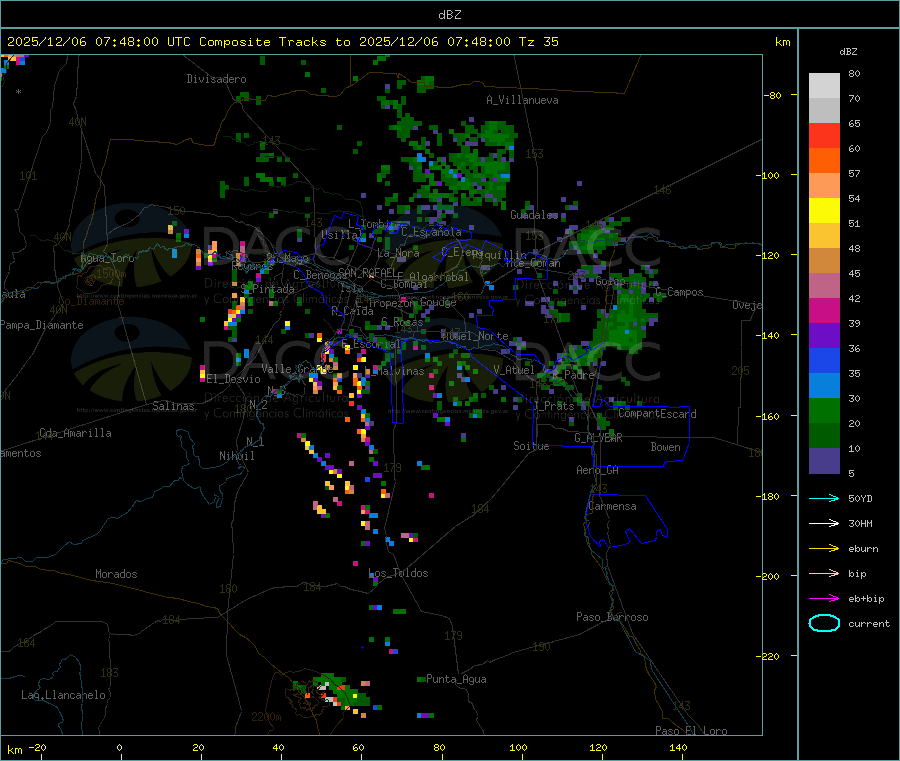
Task: Click the 30HM white arrow legend icon
Action: click(x=824, y=523)
